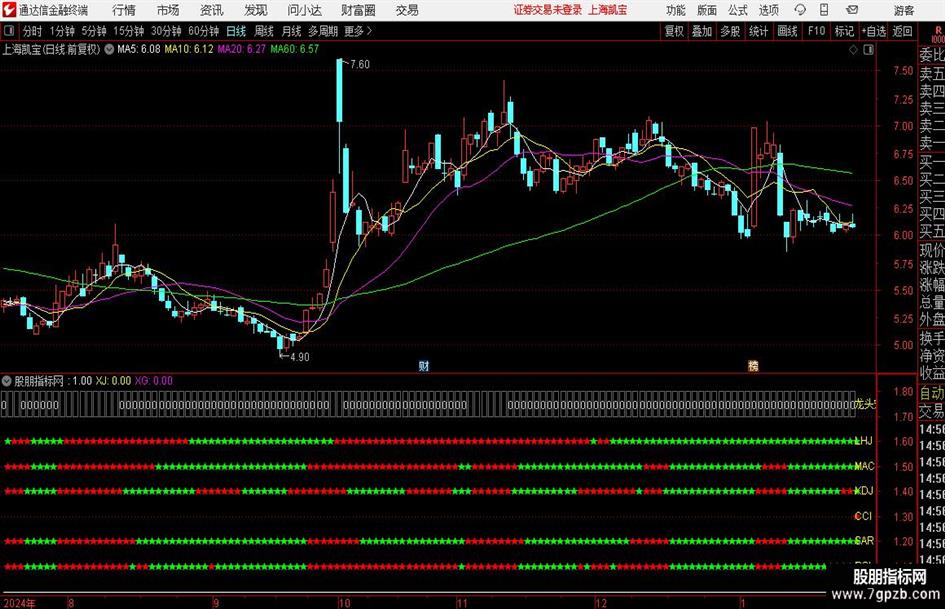This screenshot has width=945, height=609.
Task: Click the MA10: 6.12 indicator value
Action: click(x=189, y=49)
